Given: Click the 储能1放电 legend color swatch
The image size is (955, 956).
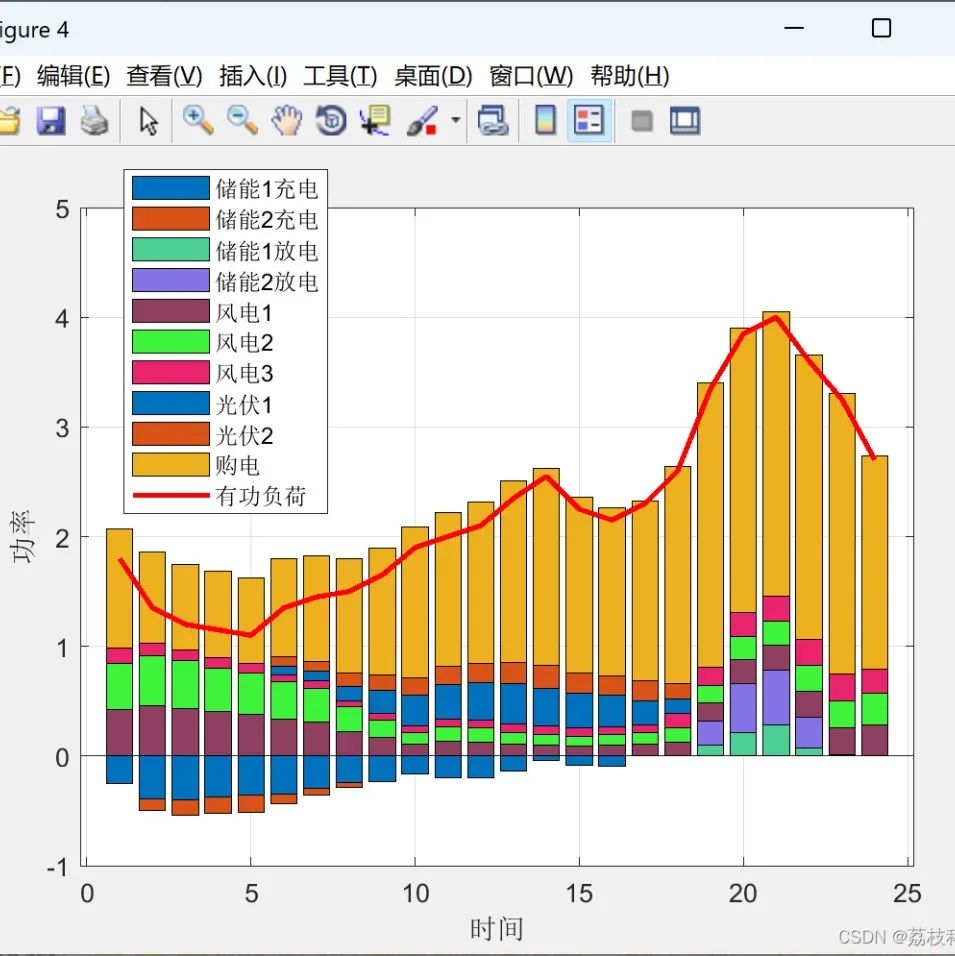Looking at the screenshot, I should [171, 250].
